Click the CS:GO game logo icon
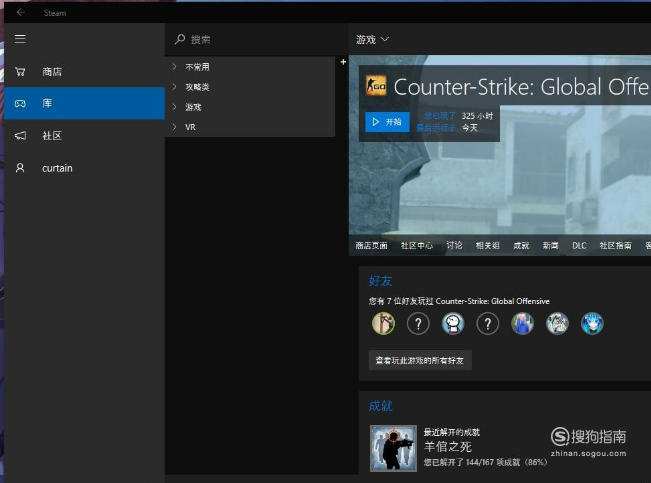 click(x=376, y=86)
